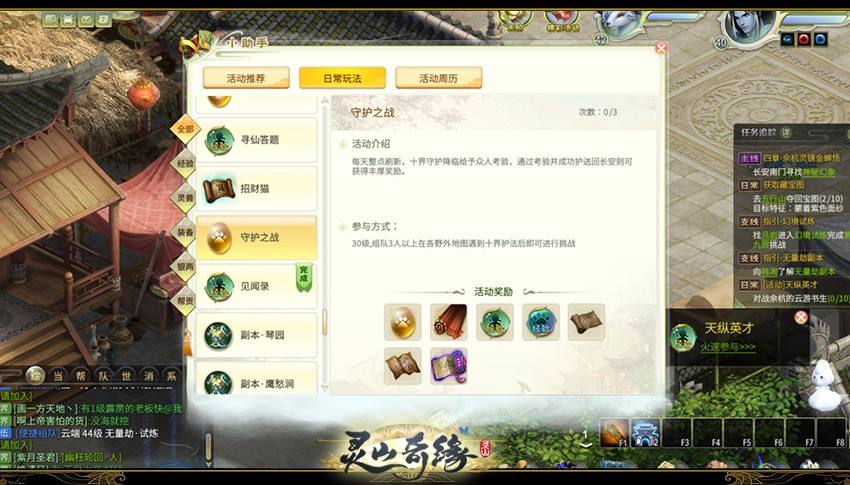Select the 见闻录 completed activity
Image resolution: width=850 pixels, height=485 pixels.
tap(256, 286)
